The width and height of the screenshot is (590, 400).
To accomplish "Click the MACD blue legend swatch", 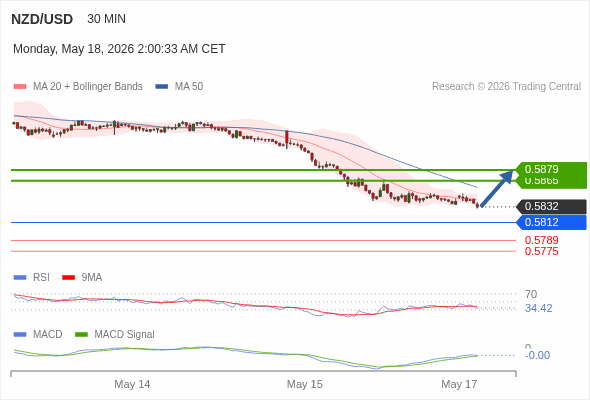I will (20, 335).
